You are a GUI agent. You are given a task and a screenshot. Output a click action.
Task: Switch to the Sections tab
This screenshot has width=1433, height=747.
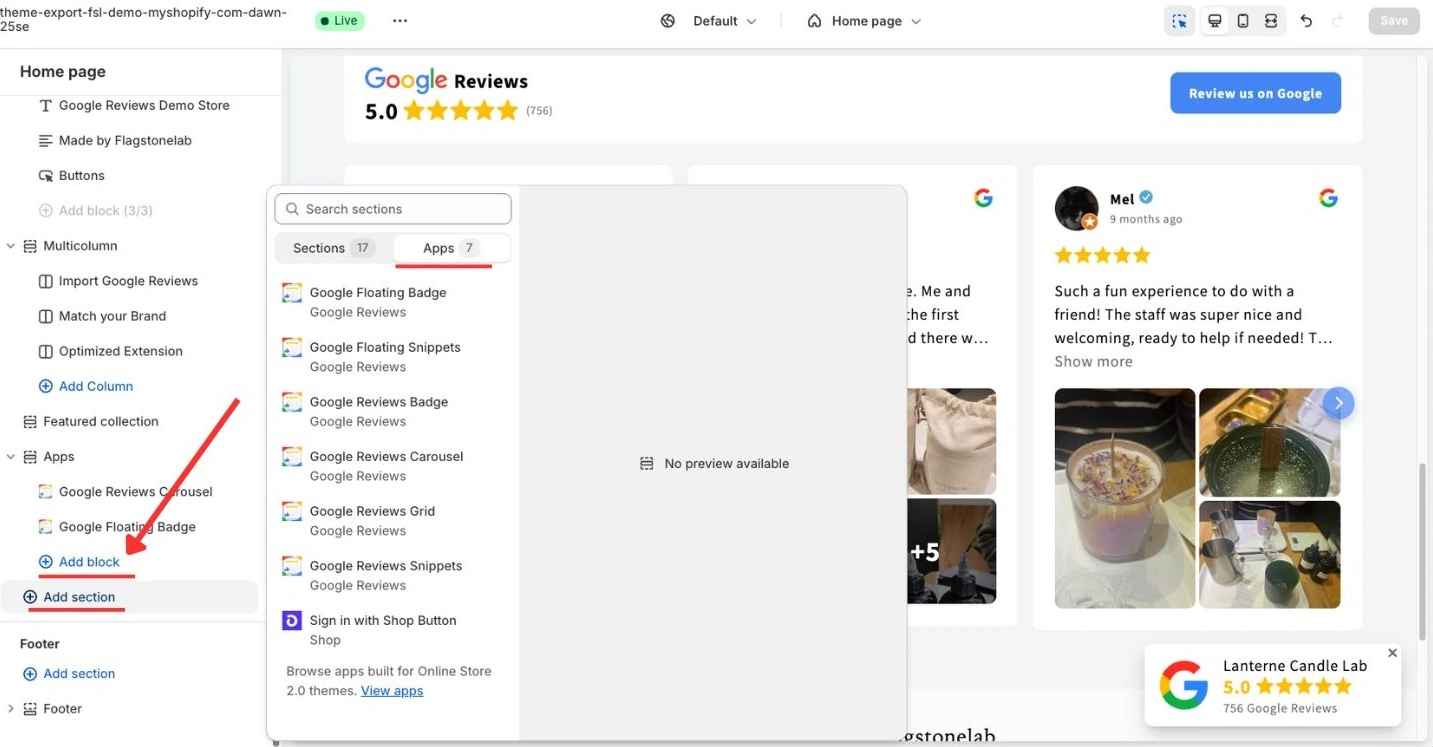[334, 248]
